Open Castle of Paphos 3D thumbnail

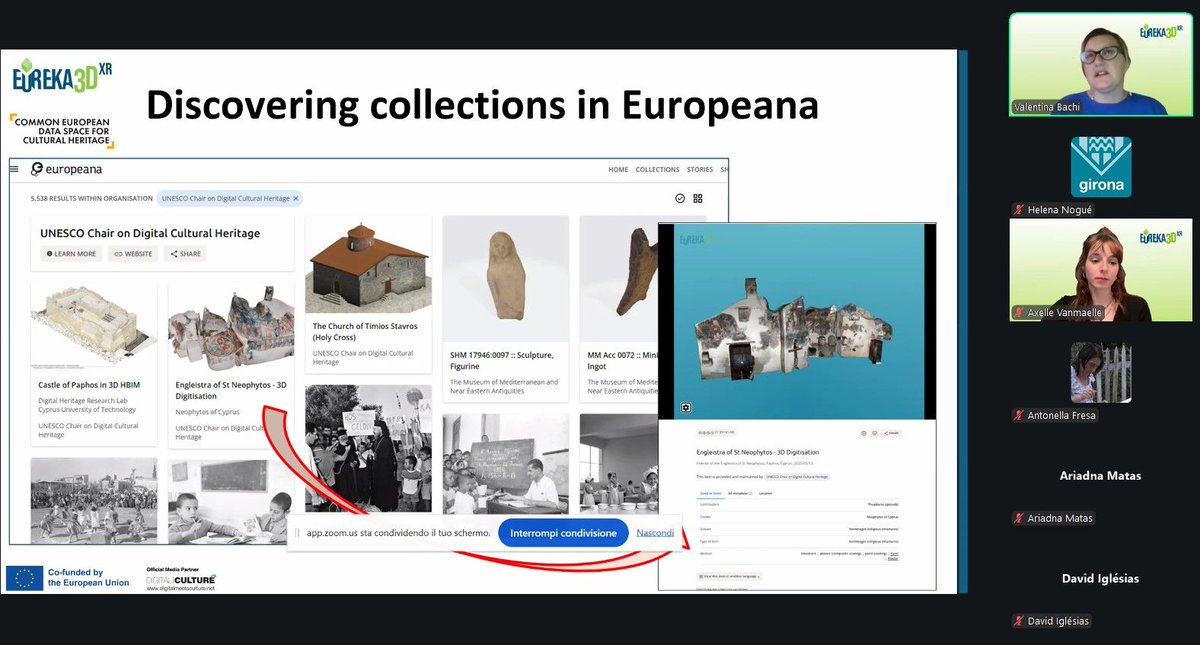[x=93, y=325]
